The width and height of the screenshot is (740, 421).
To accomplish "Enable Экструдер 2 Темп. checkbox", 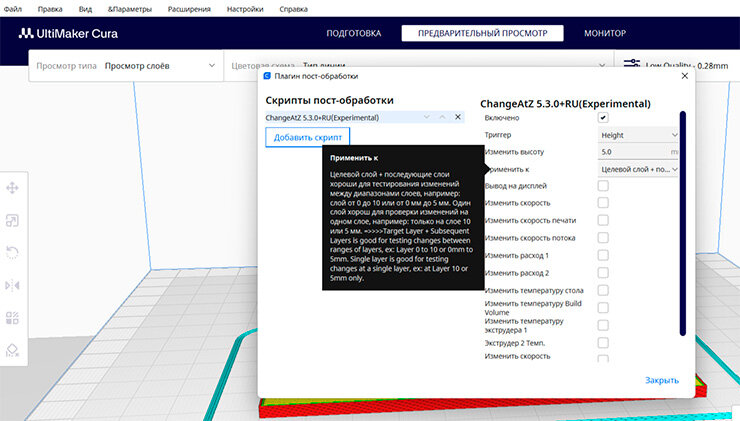I will [603, 342].
